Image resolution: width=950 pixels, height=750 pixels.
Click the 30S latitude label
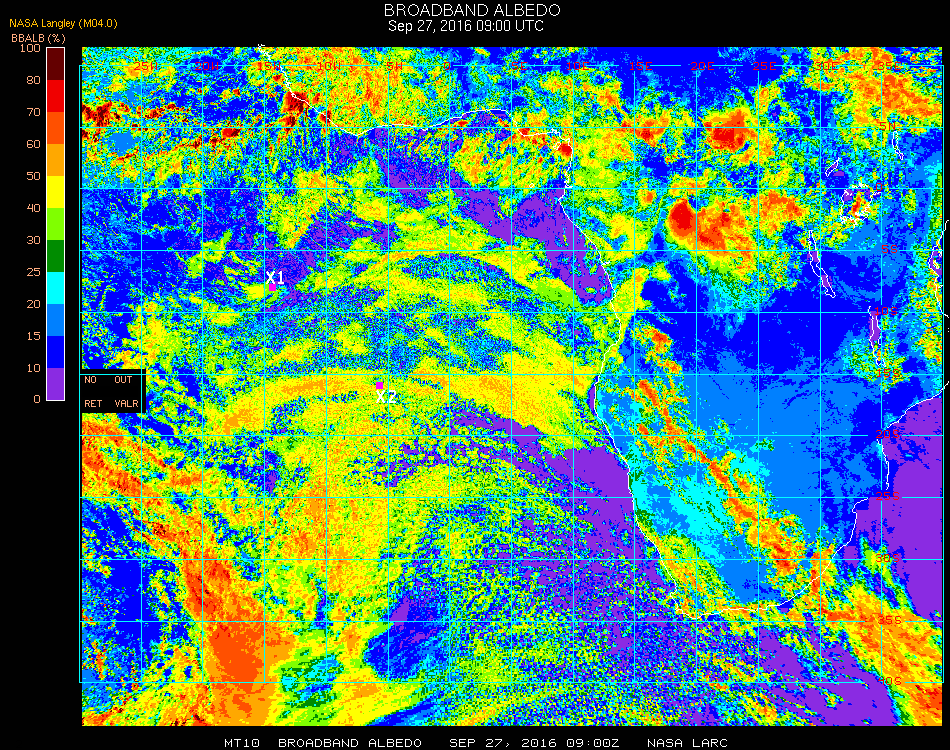pos(888,559)
